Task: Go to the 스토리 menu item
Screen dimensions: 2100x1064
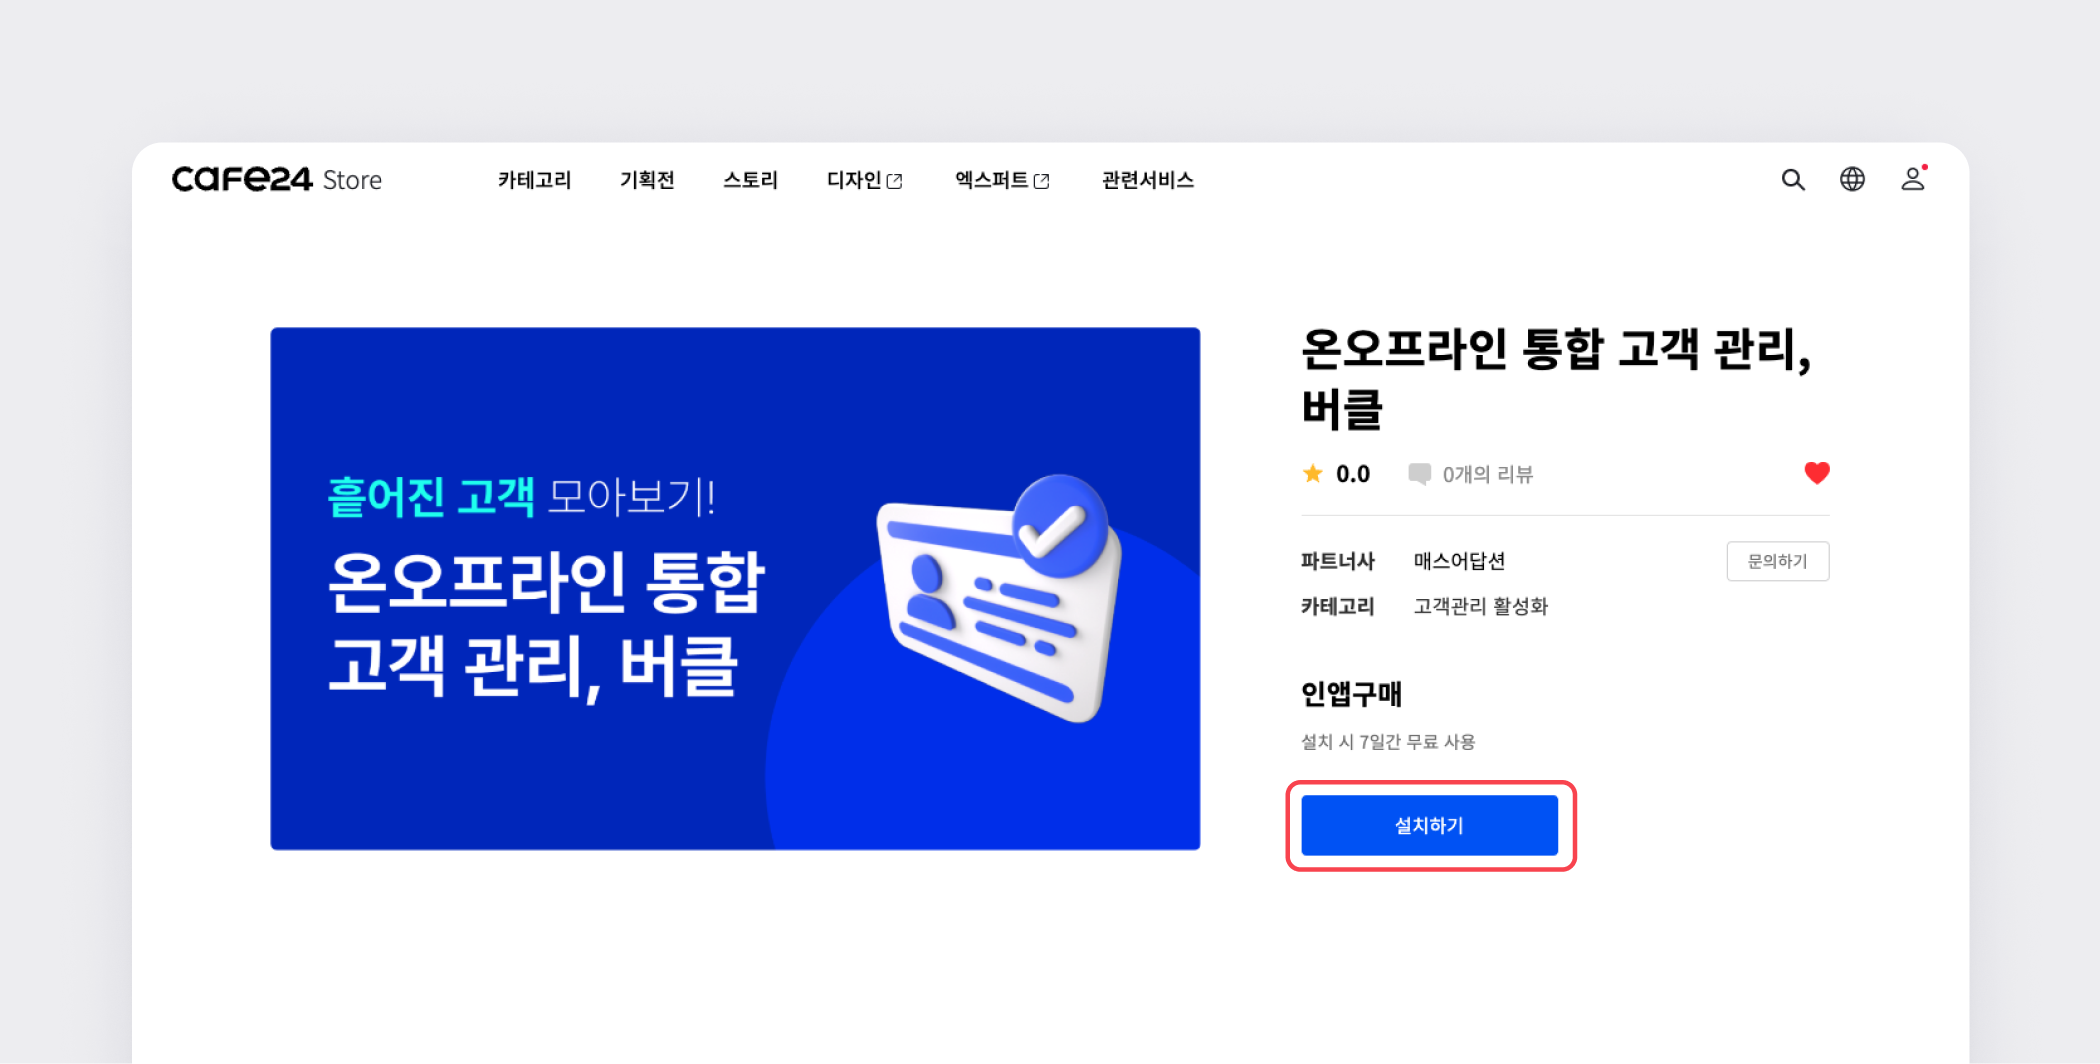Action: pyautogui.click(x=750, y=180)
